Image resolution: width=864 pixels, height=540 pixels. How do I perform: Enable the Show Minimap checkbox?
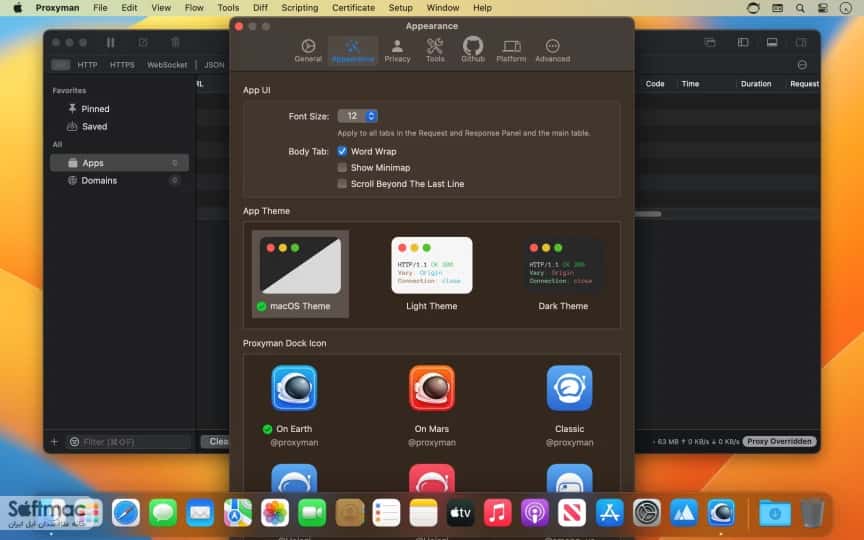342,168
